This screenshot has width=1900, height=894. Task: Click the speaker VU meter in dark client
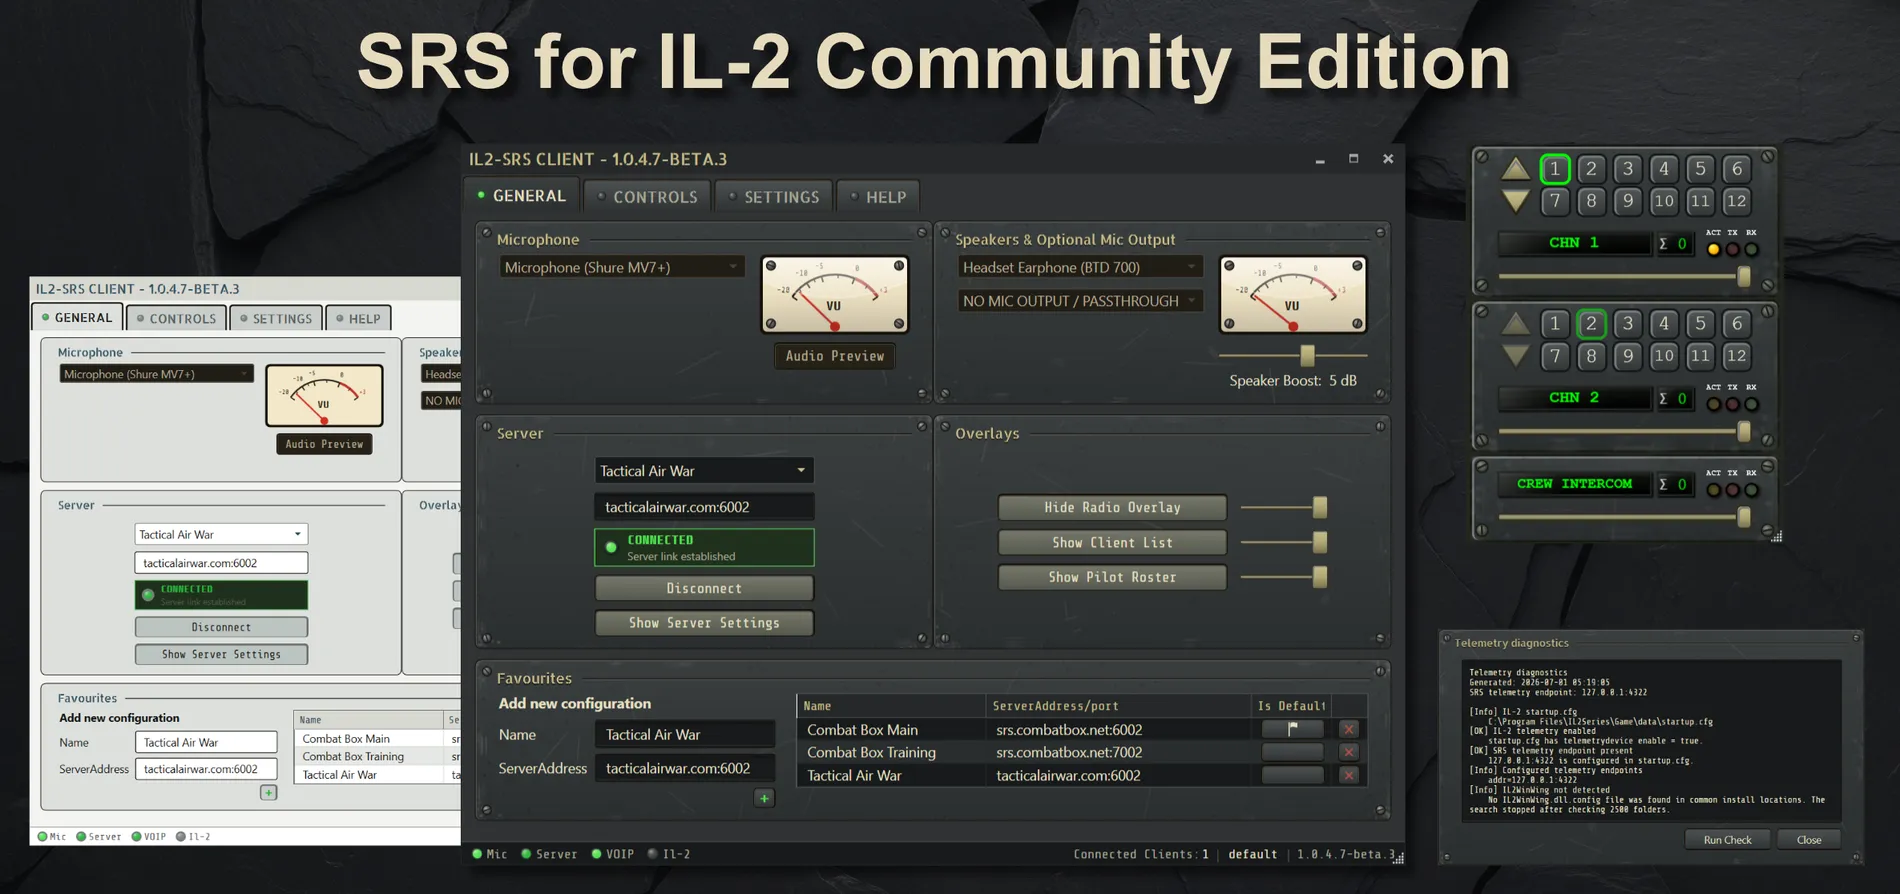[1293, 294]
